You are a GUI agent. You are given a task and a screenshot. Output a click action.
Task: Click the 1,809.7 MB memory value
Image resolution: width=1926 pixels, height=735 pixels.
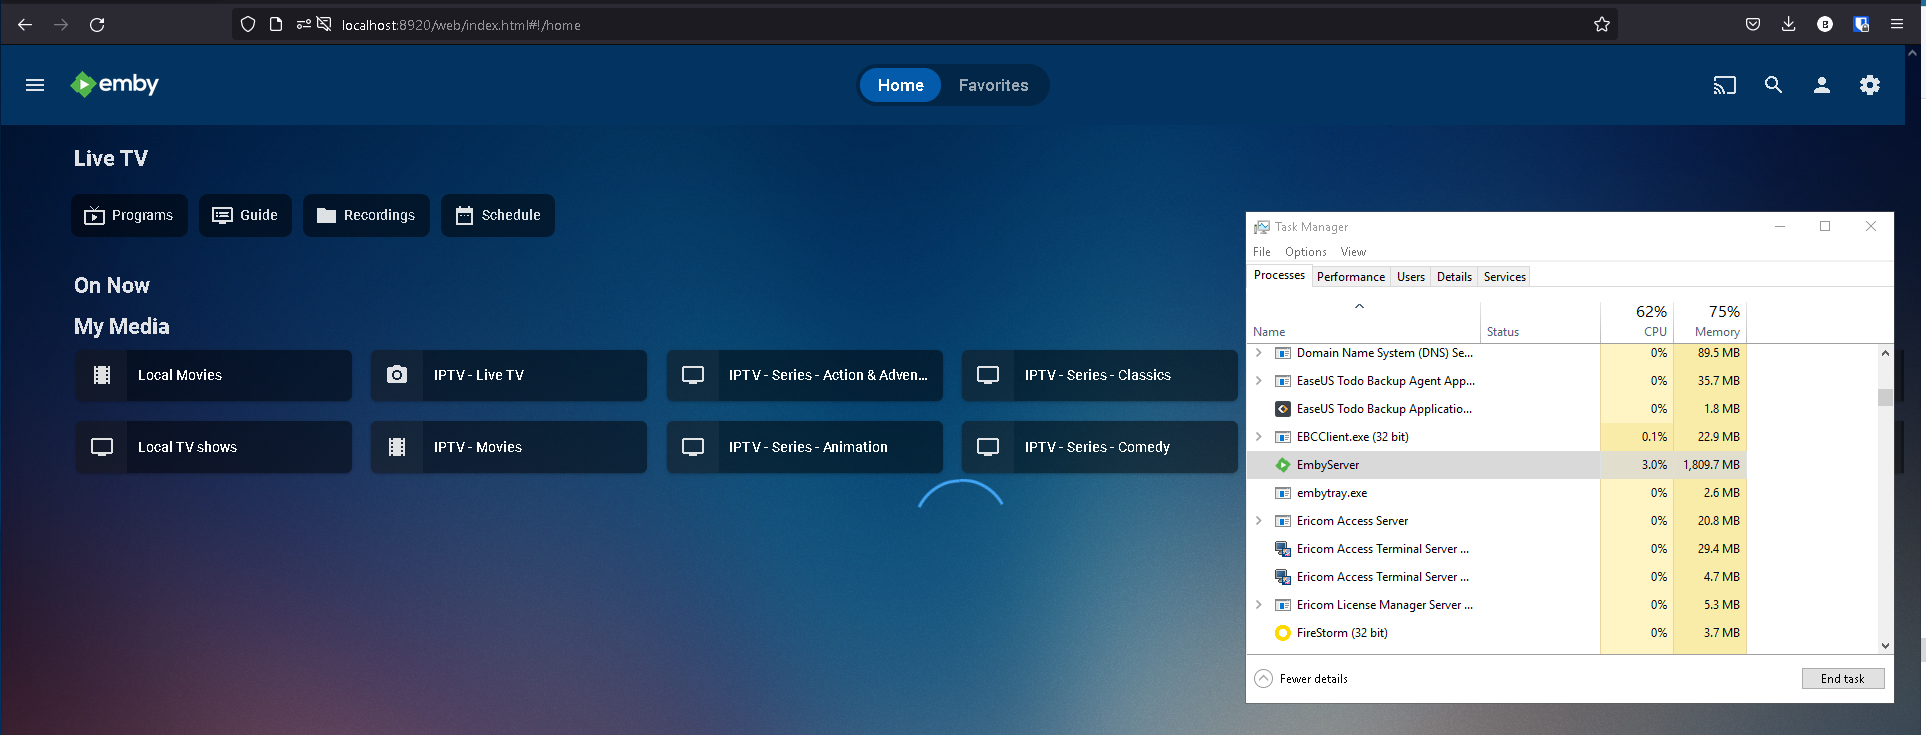coord(1711,465)
